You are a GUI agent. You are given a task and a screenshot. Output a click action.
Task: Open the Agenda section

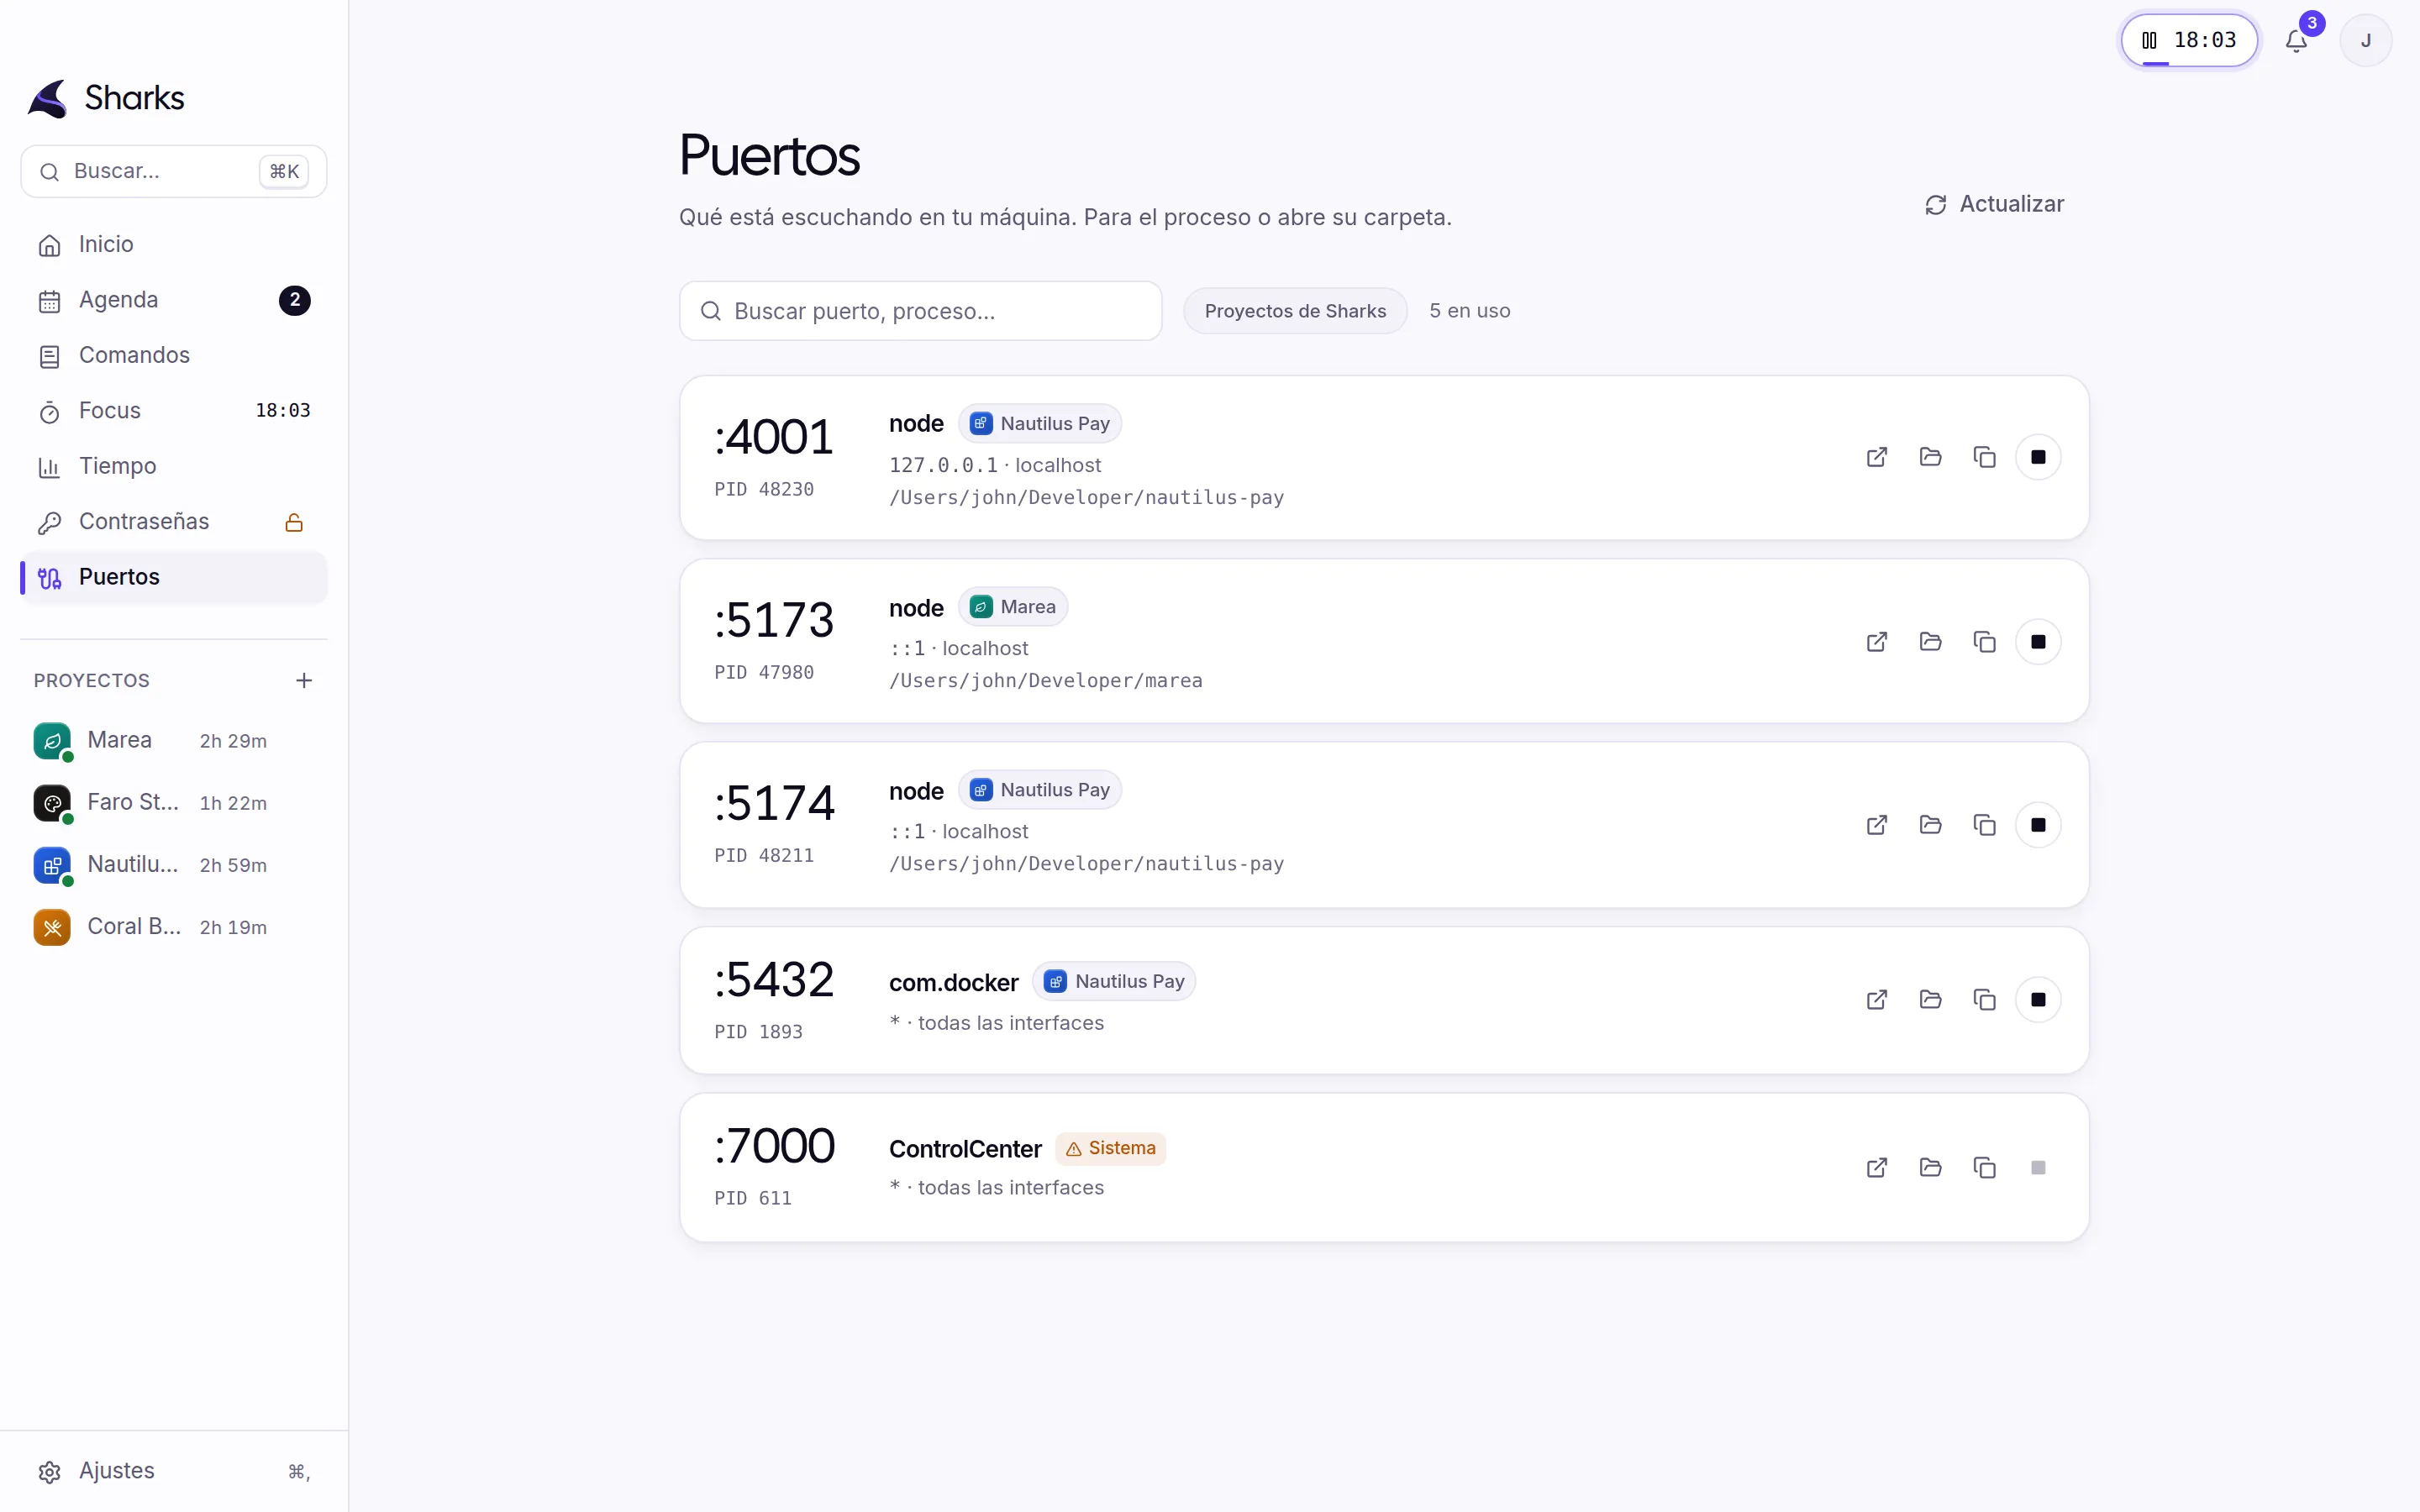pos(174,300)
